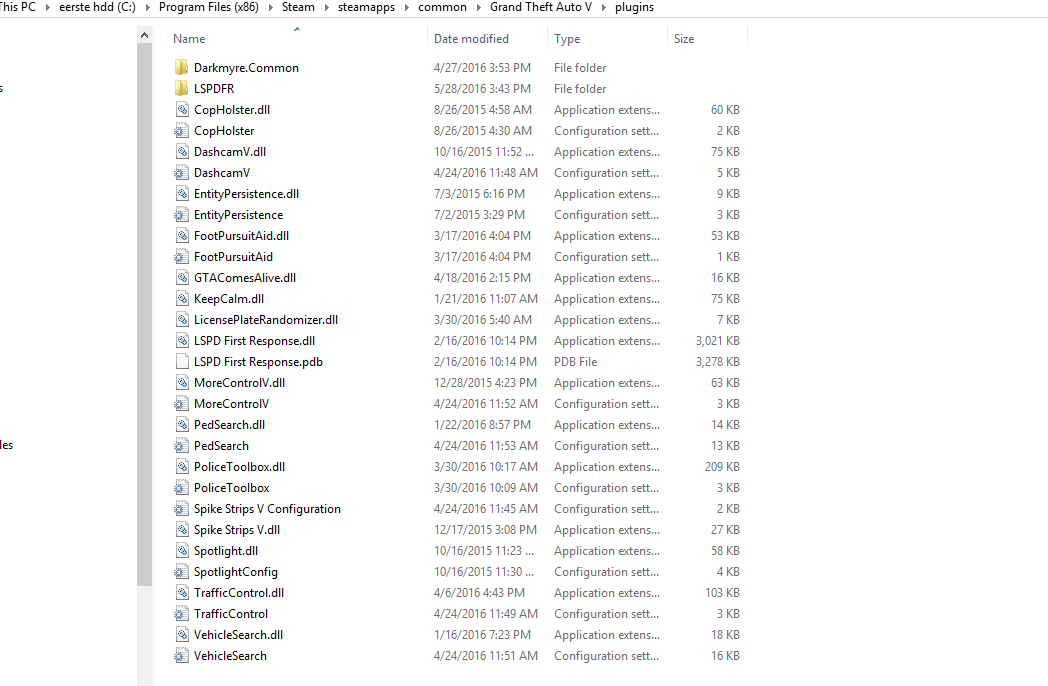Image resolution: width=1048 pixels, height=686 pixels.
Task: Expand the breadcrumb arrow after Program Files (x86)
Action: (x=271, y=7)
